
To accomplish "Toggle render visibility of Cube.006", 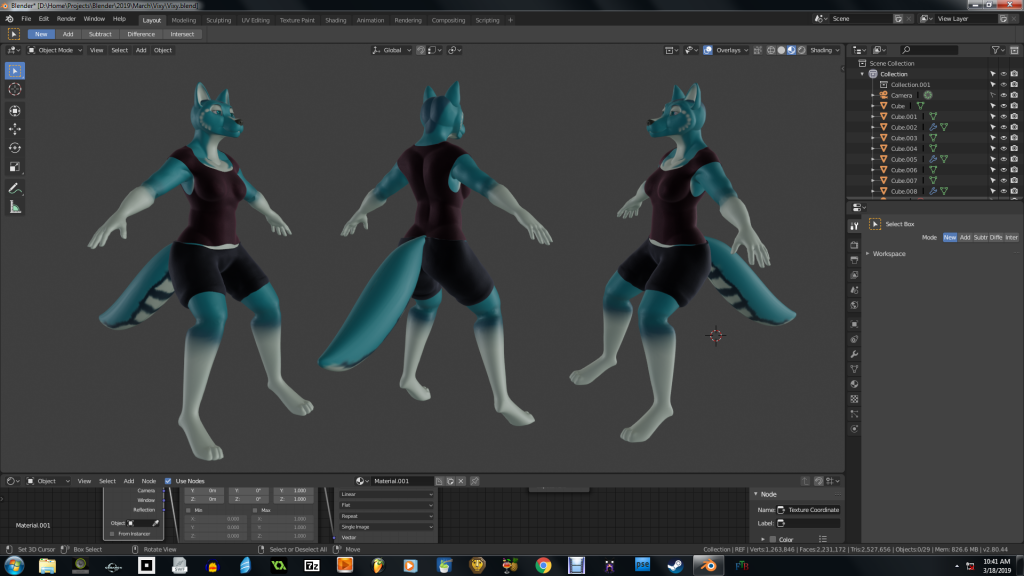I will tap(1015, 170).
